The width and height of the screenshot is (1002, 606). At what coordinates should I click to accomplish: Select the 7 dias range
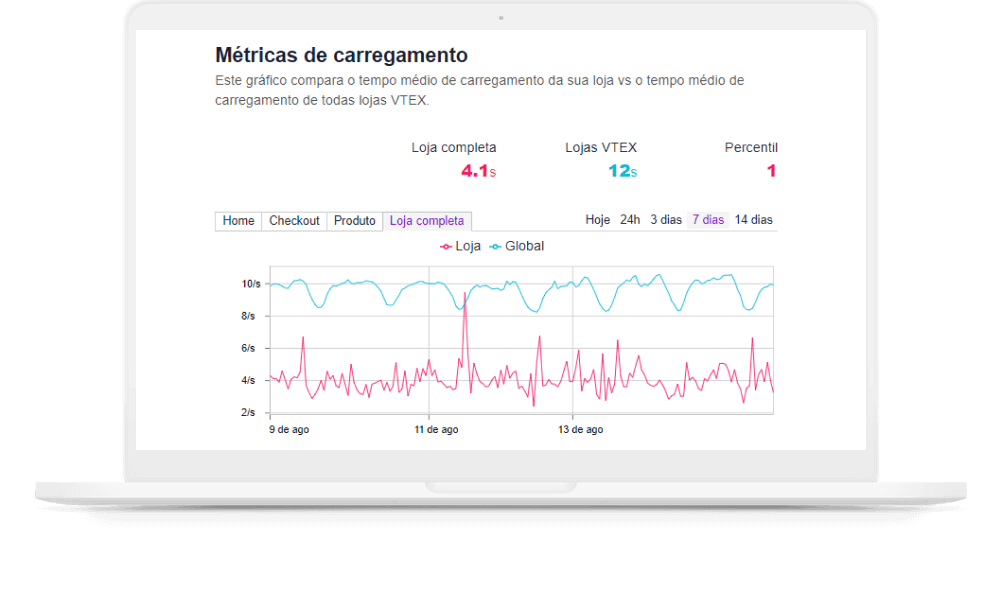pos(708,220)
